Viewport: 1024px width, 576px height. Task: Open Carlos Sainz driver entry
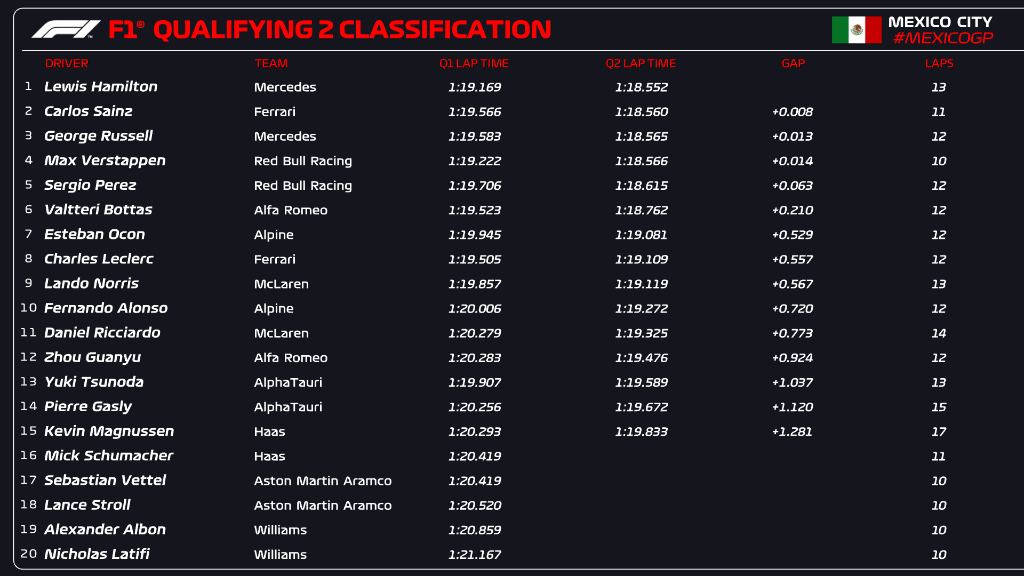coord(88,111)
